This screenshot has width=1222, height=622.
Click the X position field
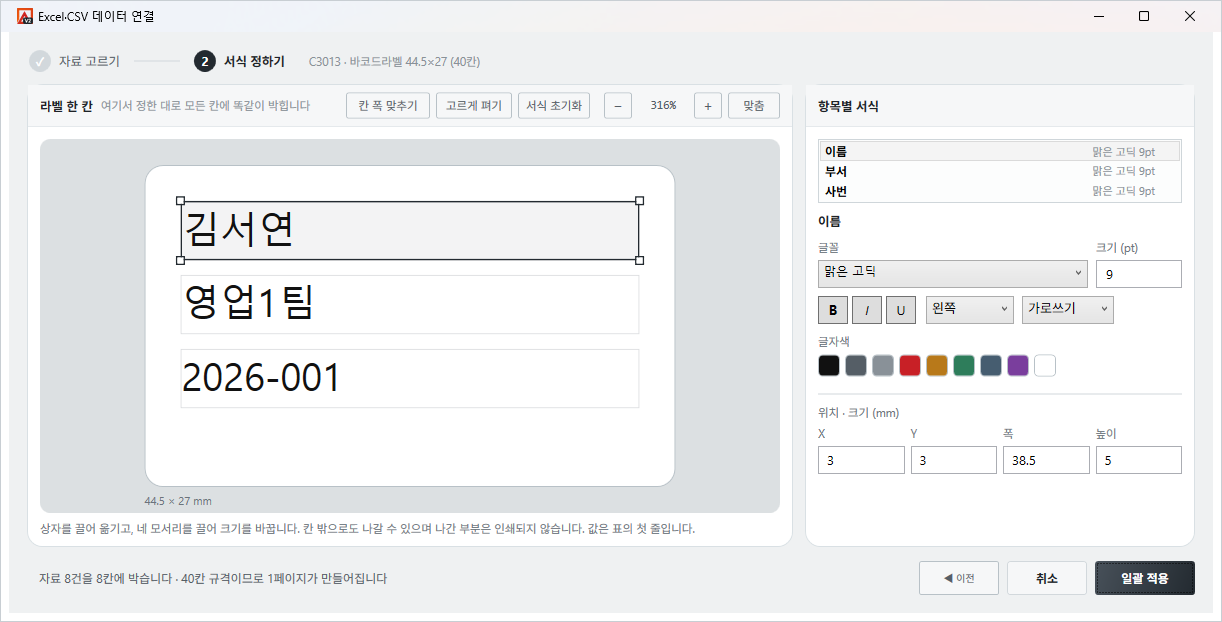point(861,460)
